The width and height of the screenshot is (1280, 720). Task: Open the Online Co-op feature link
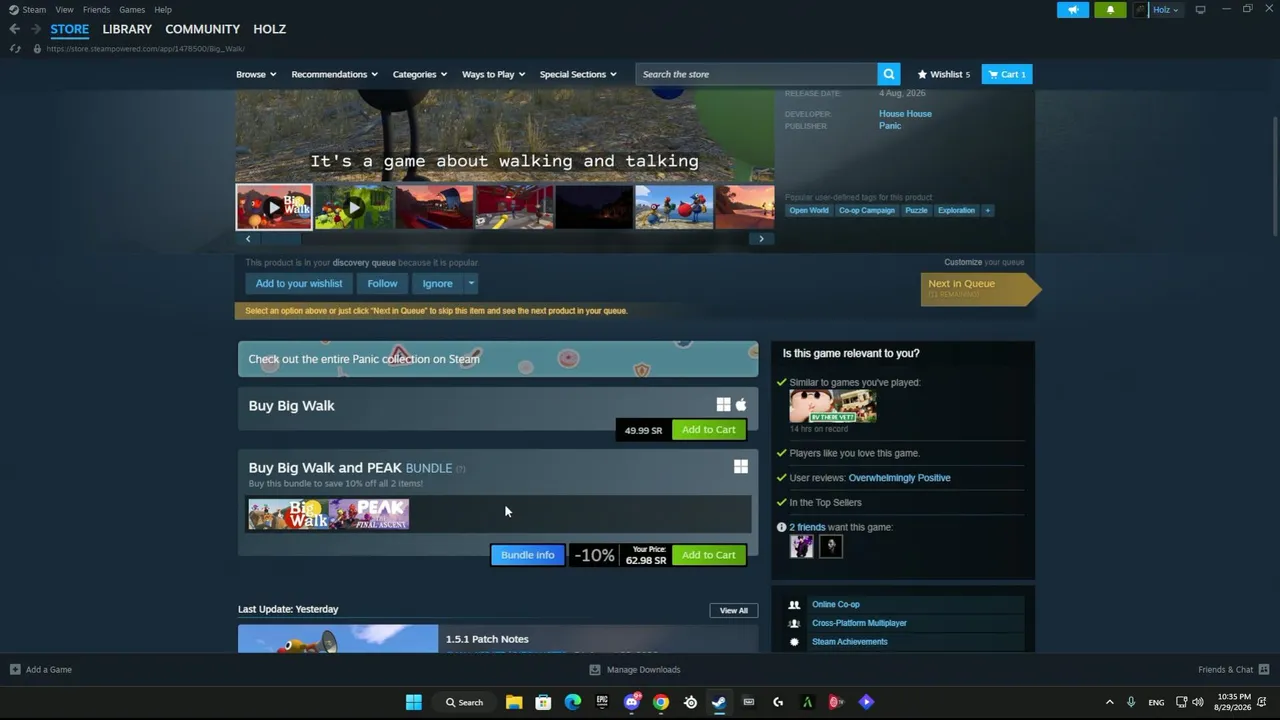click(836, 604)
